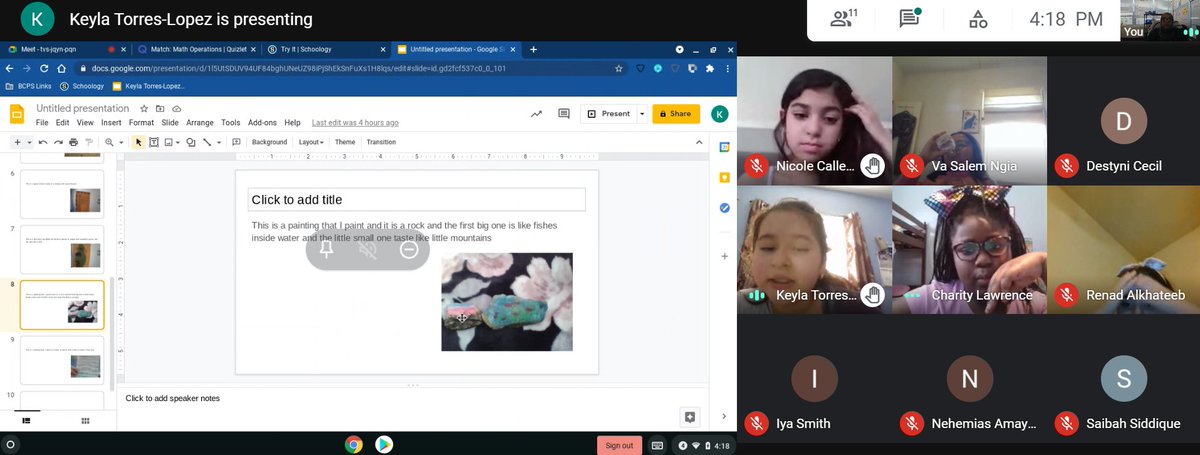Star the Untitled presentation

[144, 108]
